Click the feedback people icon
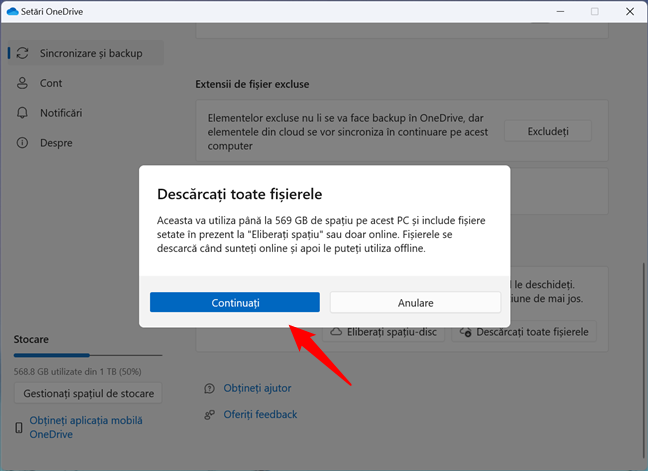 (x=210, y=414)
